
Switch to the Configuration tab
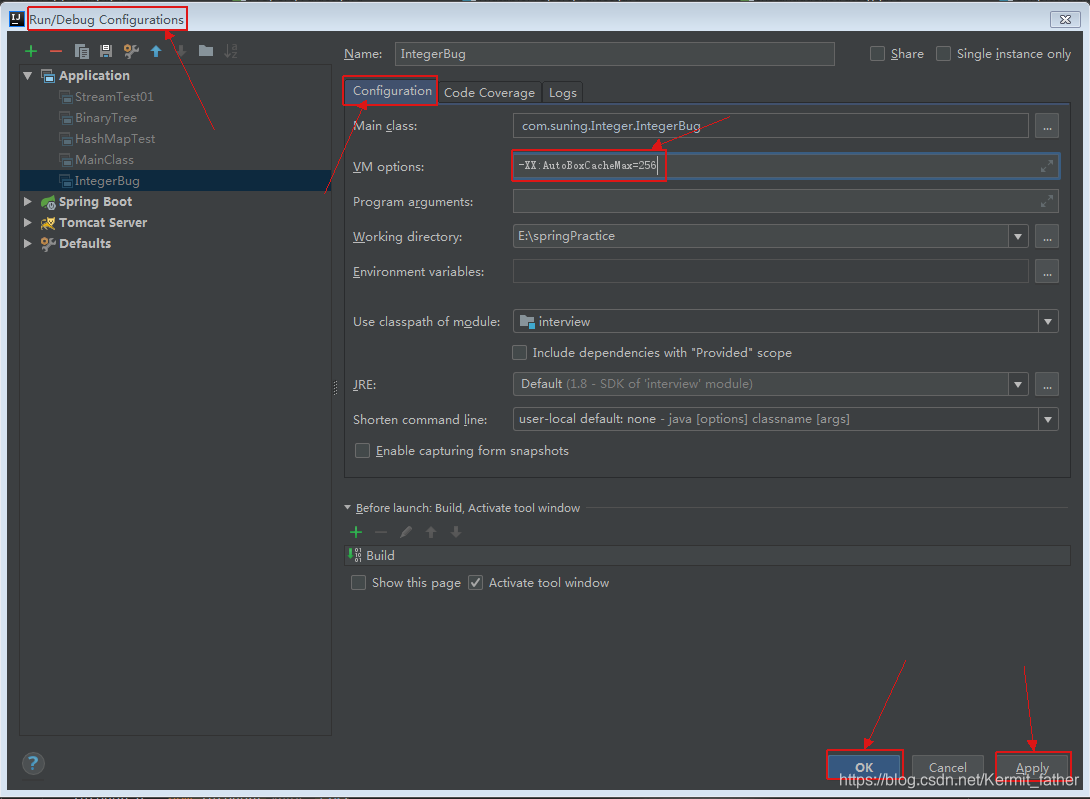click(x=391, y=91)
